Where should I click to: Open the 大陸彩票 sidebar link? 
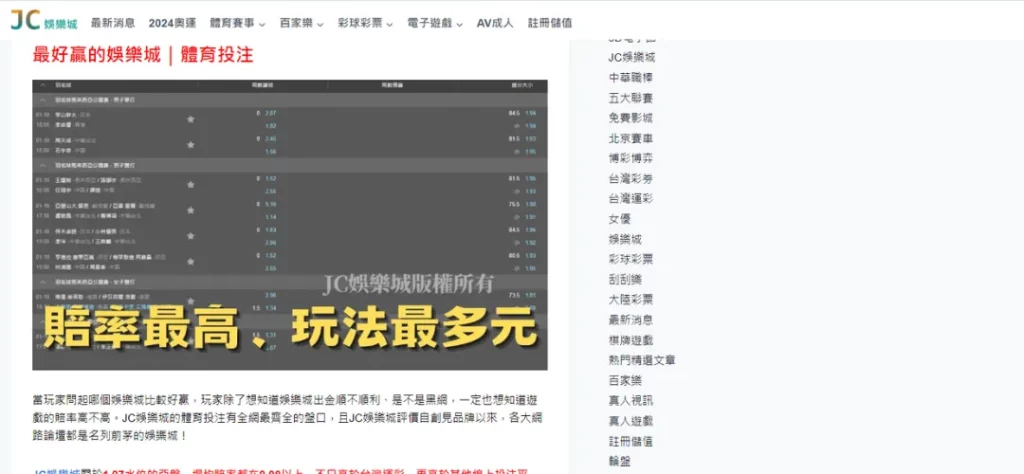click(x=630, y=300)
